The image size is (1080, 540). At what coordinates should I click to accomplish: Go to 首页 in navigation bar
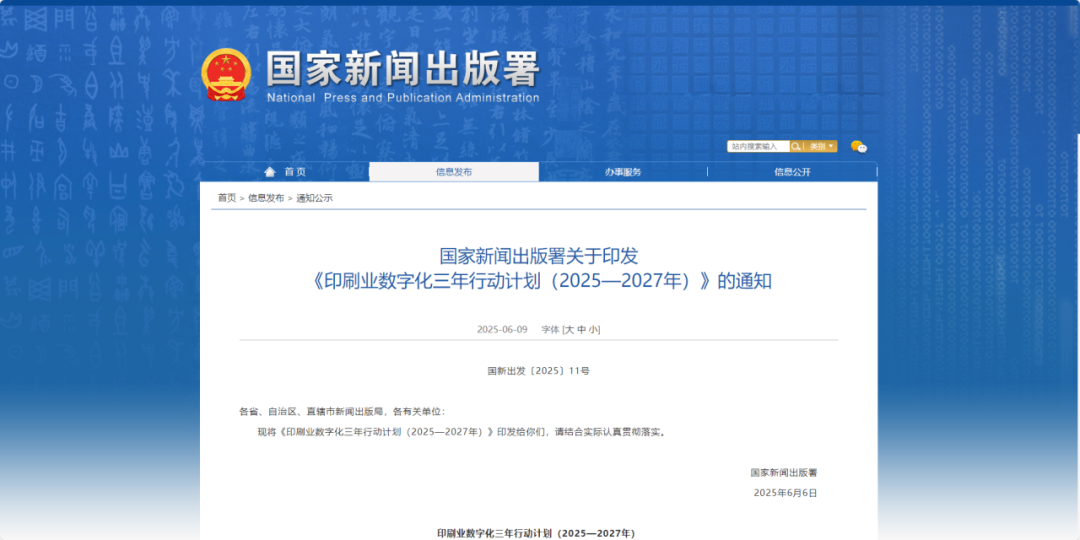pos(295,172)
